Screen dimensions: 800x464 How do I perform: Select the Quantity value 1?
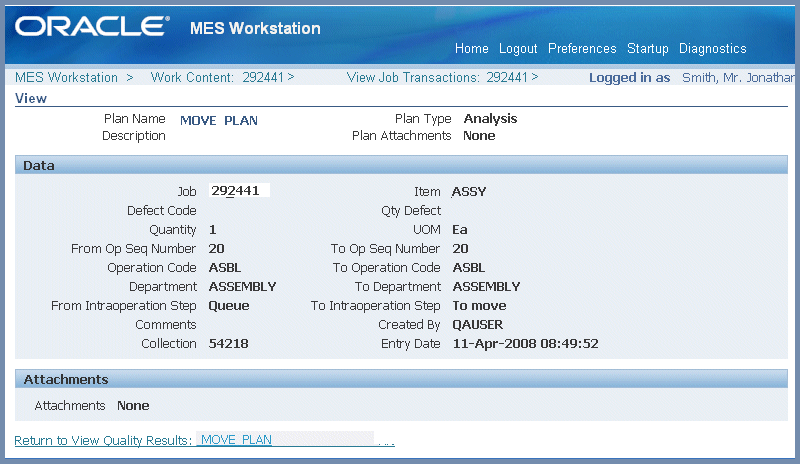pyautogui.click(x=213, y=230)
